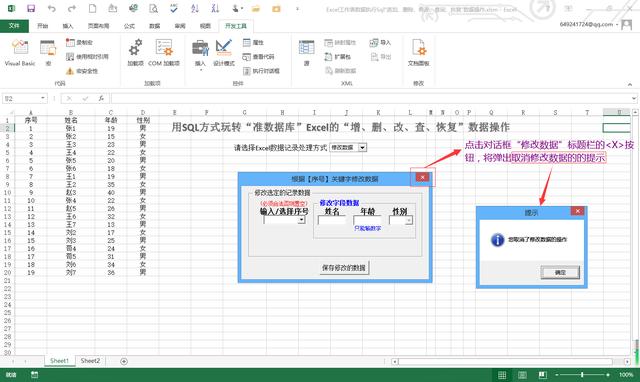The width and height of the screenshot is (640, 382).
Task: Open COM 加载项 dialog
Action: coord(164,52)
